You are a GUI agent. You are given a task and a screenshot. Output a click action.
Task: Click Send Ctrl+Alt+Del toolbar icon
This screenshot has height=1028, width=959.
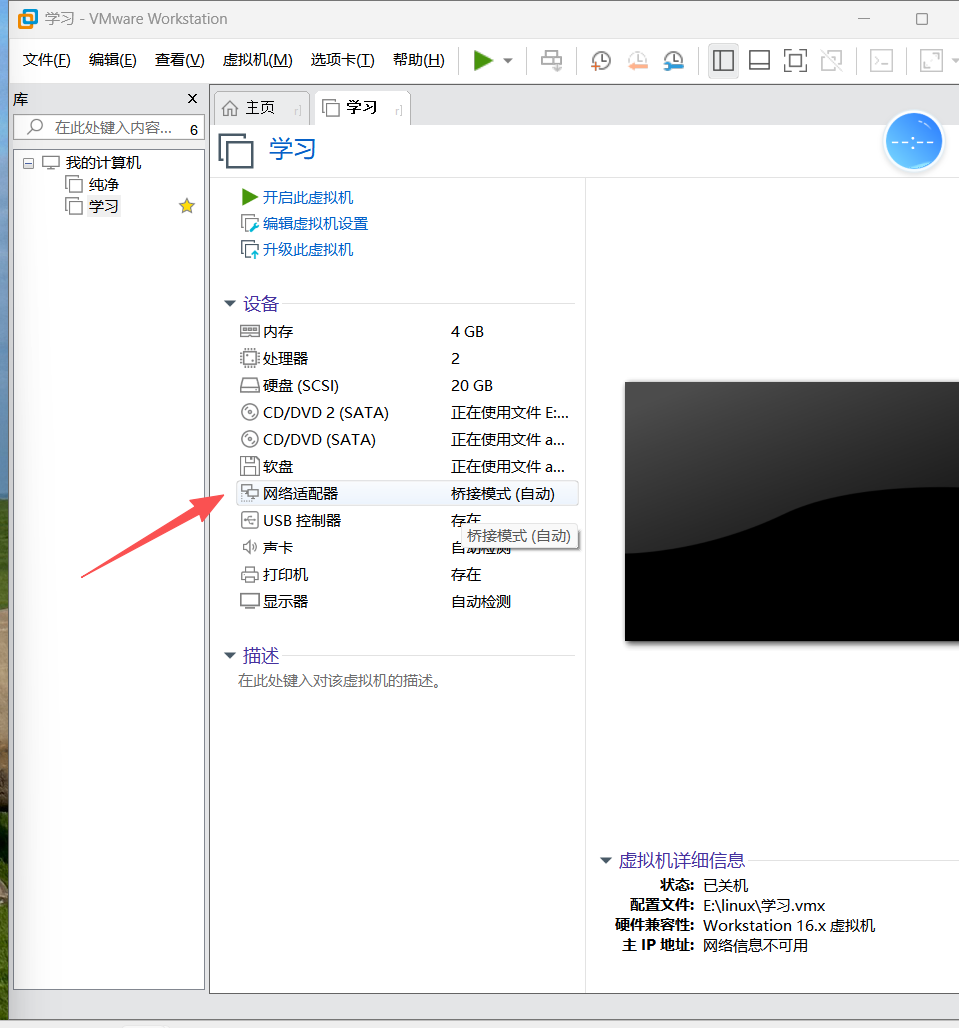(551, 60)
